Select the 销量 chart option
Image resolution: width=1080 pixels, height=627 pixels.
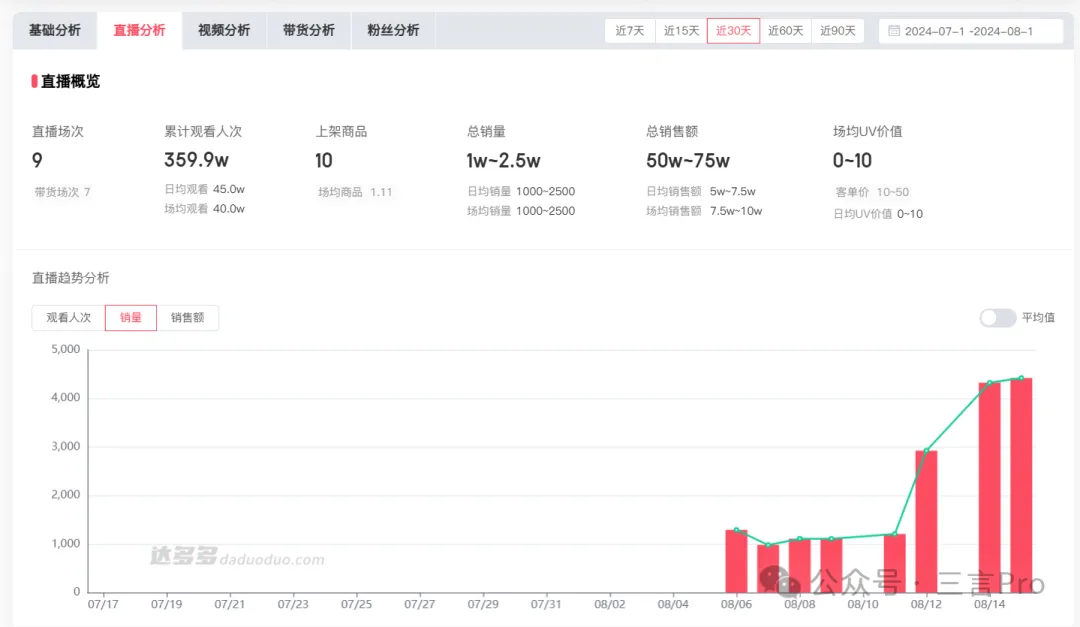point(131,318)
